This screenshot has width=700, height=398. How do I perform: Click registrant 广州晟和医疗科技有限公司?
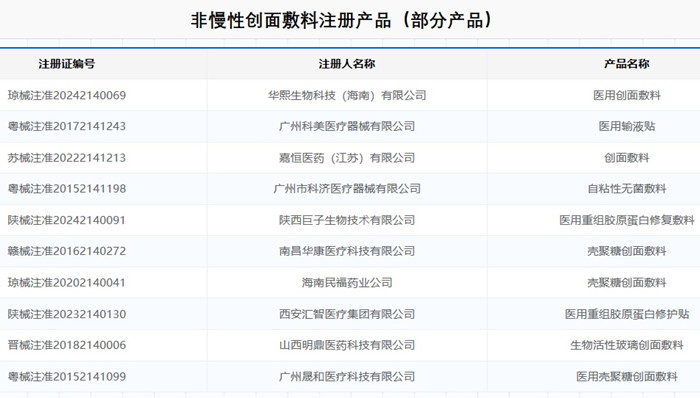pos(347,376)
